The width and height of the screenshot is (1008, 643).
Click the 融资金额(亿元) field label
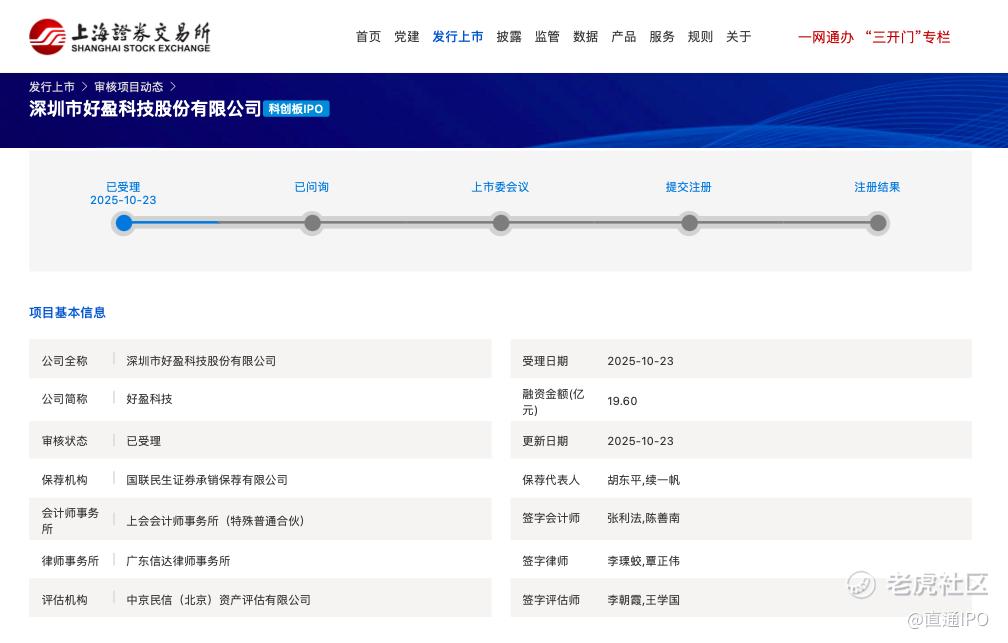tap(553, 402)
